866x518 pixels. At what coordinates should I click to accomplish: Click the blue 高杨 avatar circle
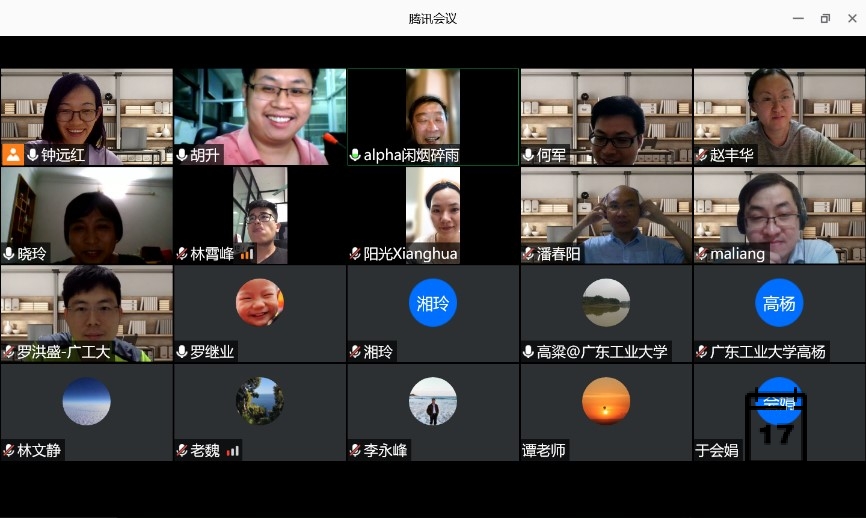coord(779,303)
